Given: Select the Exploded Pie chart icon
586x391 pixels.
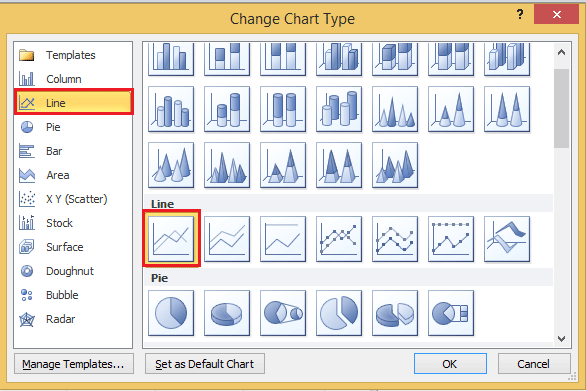Looking at the screenshot, I should click(339, 313).
